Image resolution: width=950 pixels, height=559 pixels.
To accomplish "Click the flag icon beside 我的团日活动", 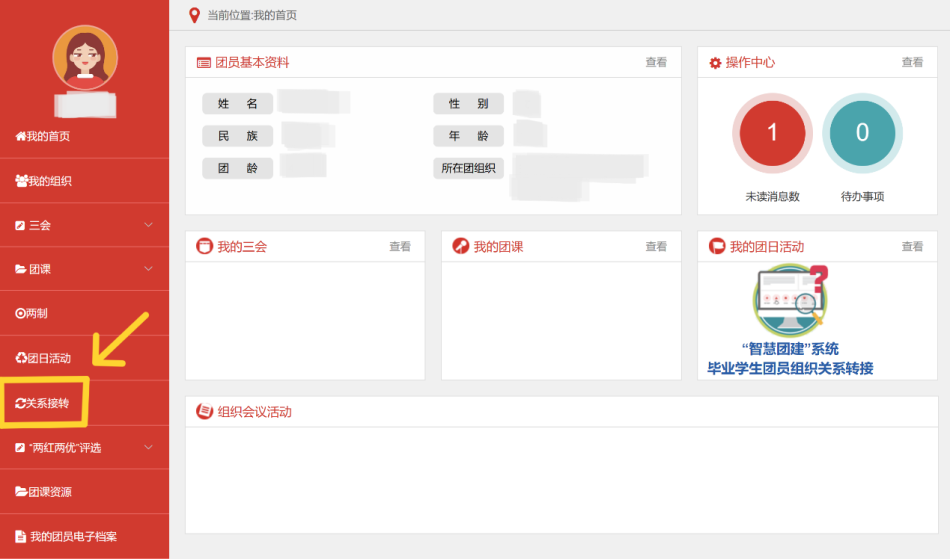I will coord(717,246).
